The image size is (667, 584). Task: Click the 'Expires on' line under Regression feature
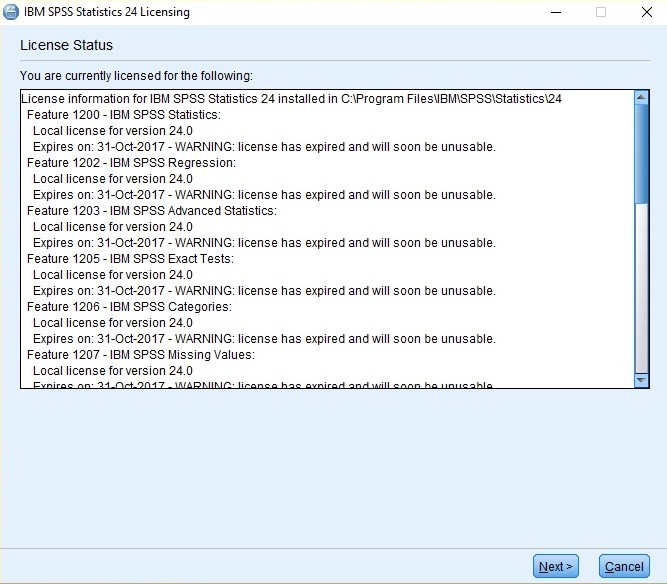264,195
